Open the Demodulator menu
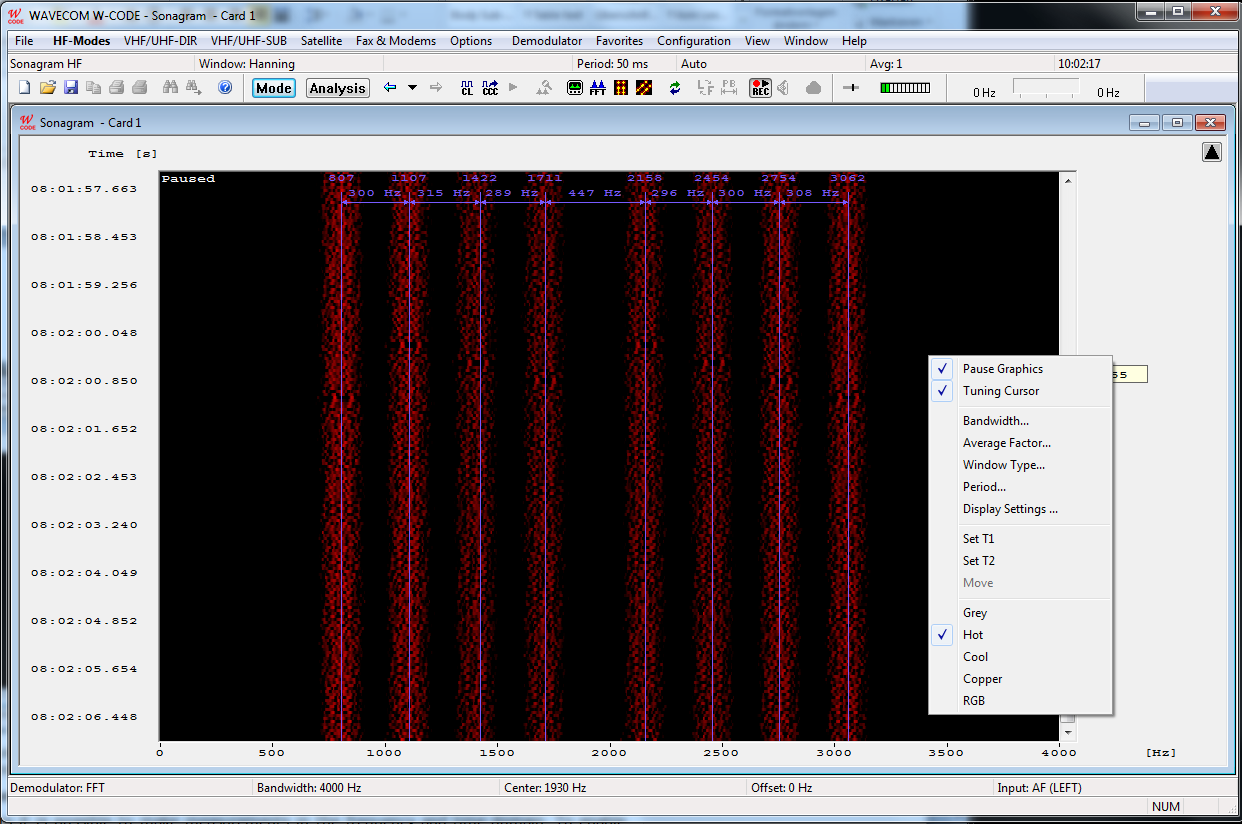The image size is (1242, 824). (x=546, y=41)
